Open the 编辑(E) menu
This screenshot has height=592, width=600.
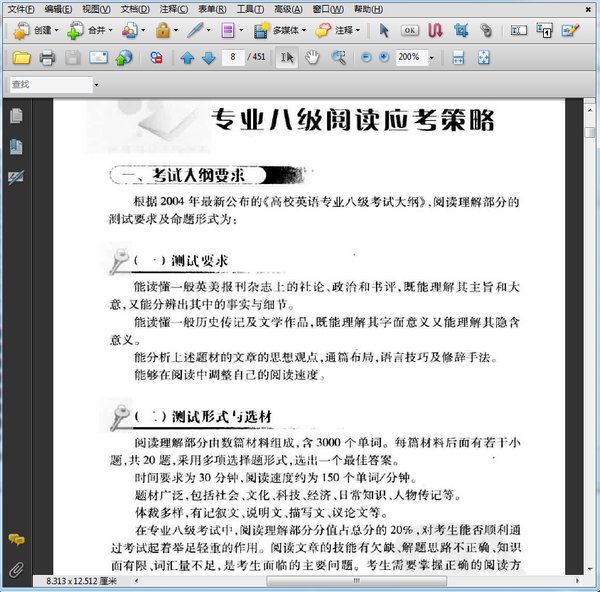click(58, 9)
